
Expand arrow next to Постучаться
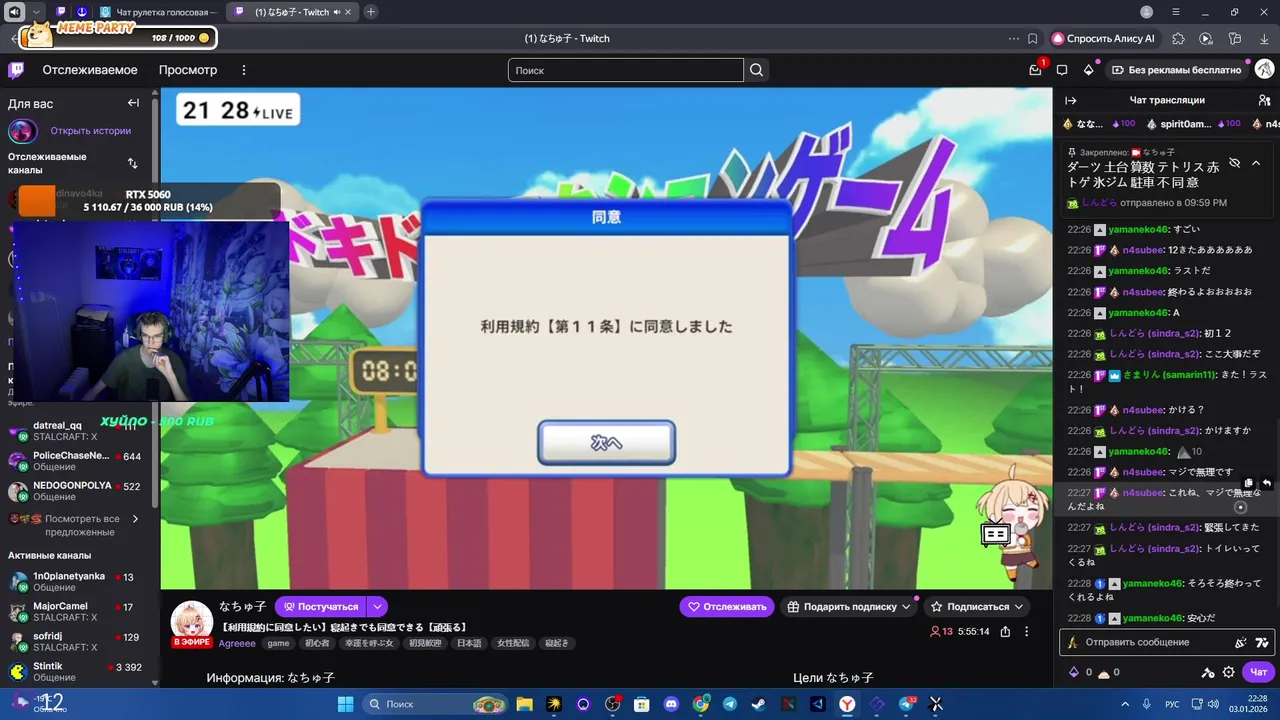coord(377,606)
